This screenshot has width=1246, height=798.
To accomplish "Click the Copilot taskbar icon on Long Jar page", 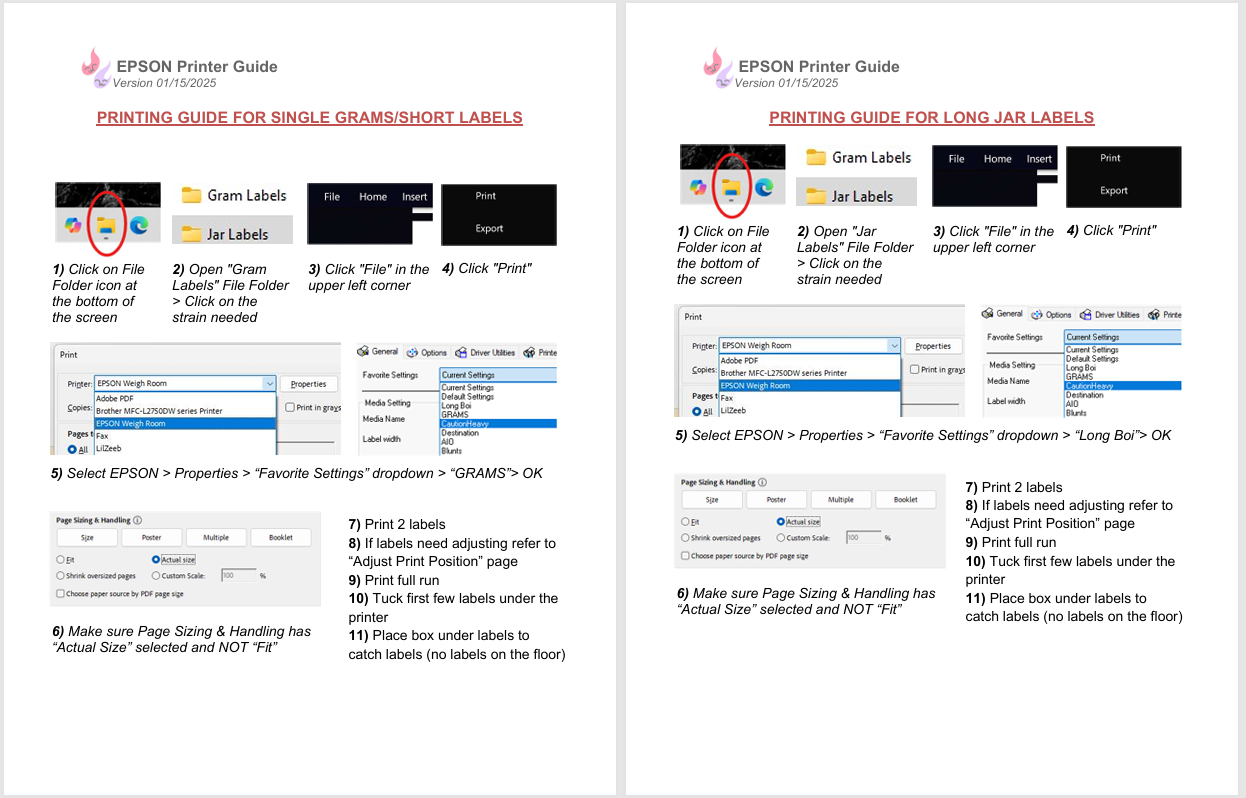I will [x=698, y=187].
